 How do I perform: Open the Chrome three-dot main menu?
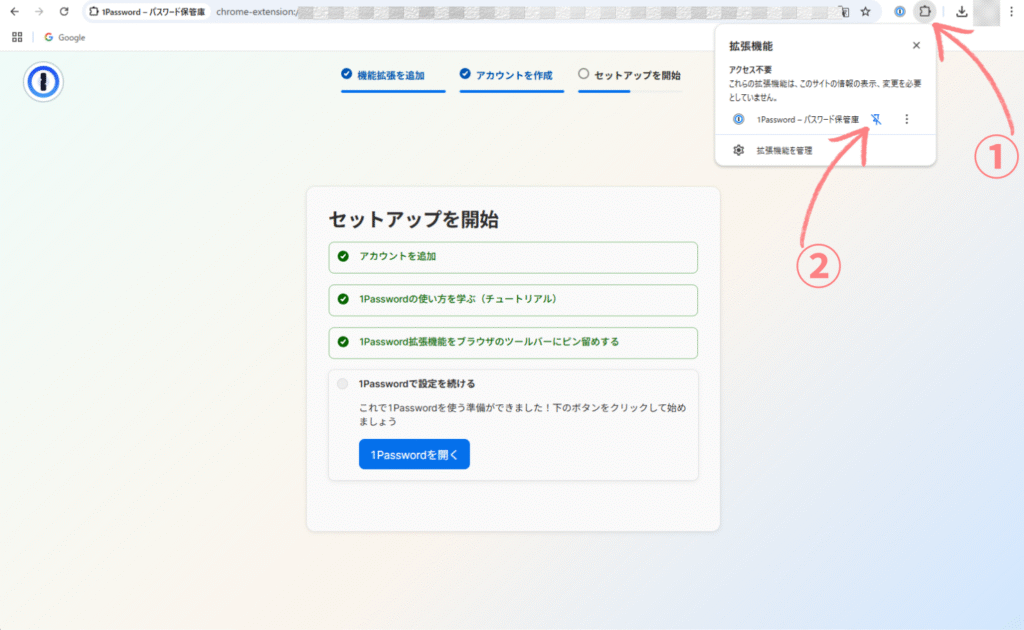1012,12
